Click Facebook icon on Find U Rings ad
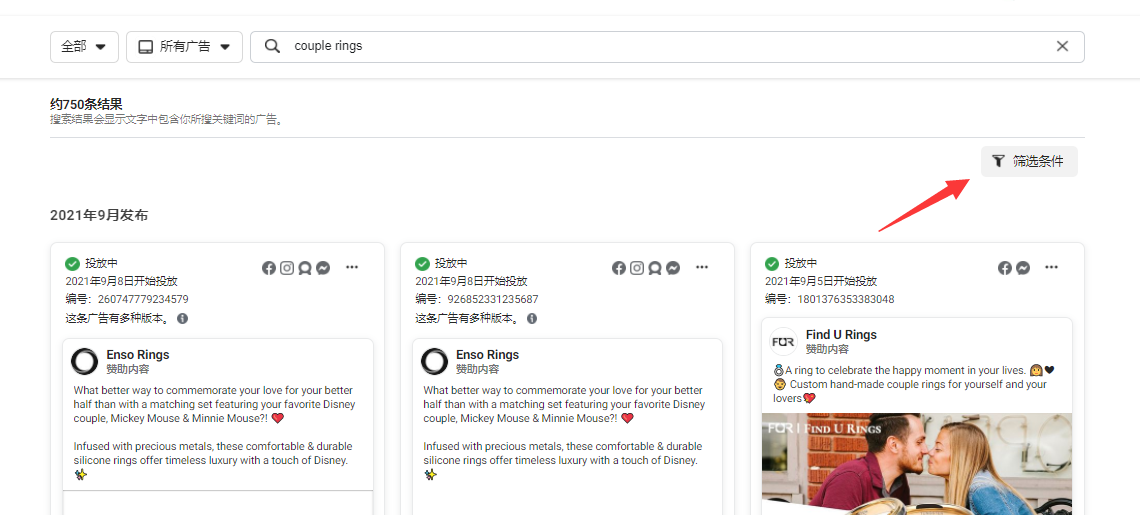This screenshot has width=1140, height=515. tap(1005, 268)
